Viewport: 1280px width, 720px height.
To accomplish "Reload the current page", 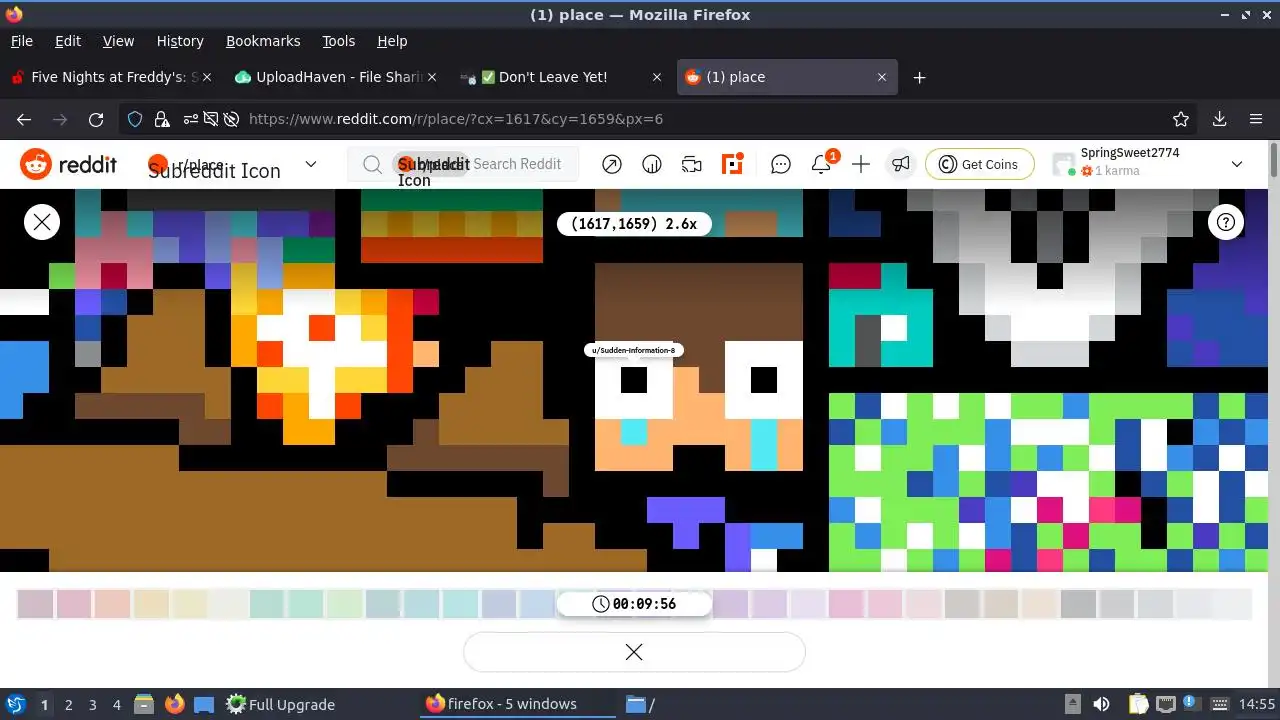I will pos(96,119).
